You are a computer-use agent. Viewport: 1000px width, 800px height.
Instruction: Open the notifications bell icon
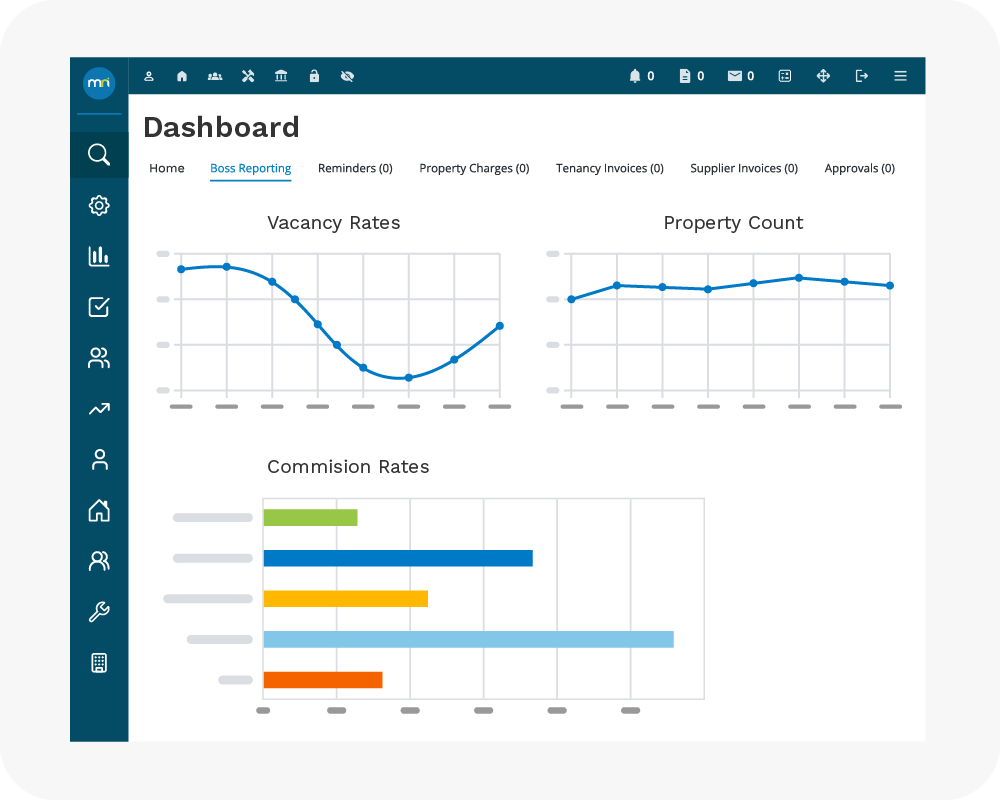(635, 76)
